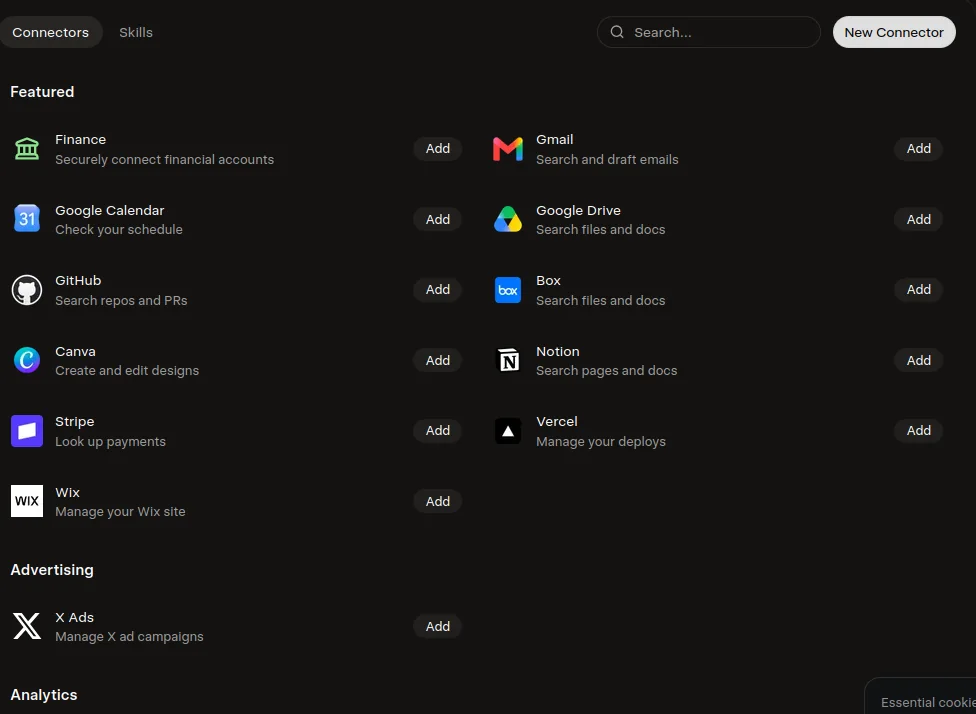
Task: Add the Google Drive connector
Action: [918, 219]
